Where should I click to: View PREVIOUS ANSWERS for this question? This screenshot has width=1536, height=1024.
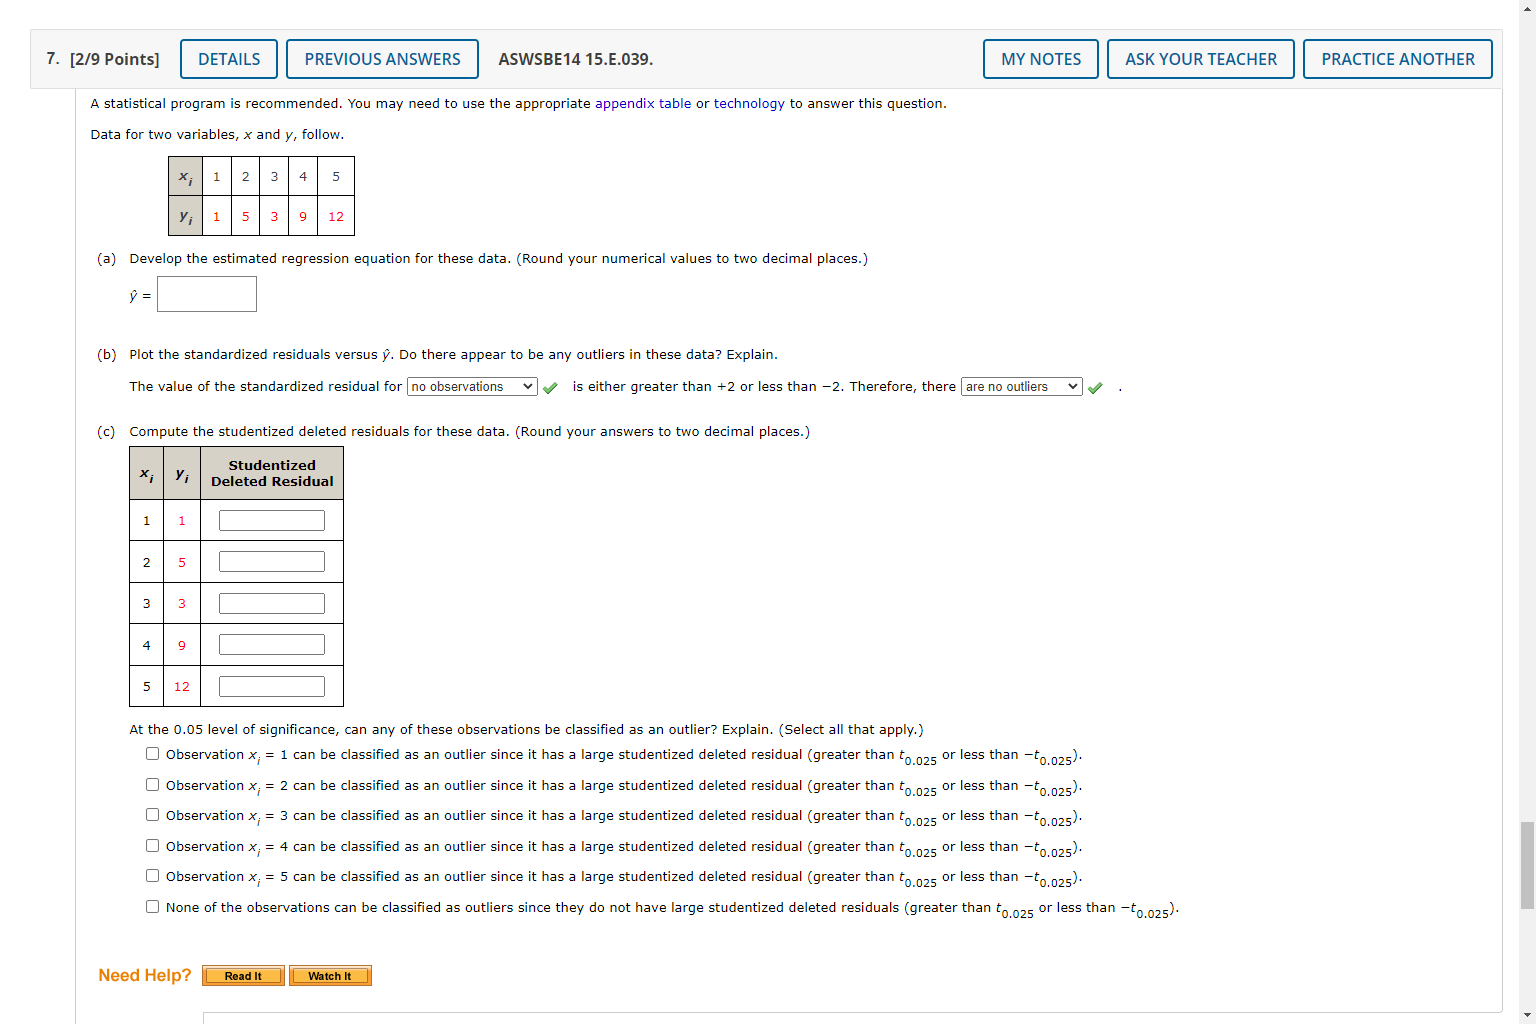382,58
